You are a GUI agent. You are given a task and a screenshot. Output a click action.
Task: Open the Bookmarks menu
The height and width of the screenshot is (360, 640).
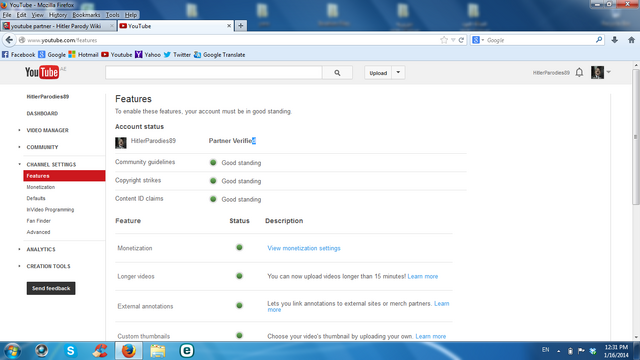[86, 15]
